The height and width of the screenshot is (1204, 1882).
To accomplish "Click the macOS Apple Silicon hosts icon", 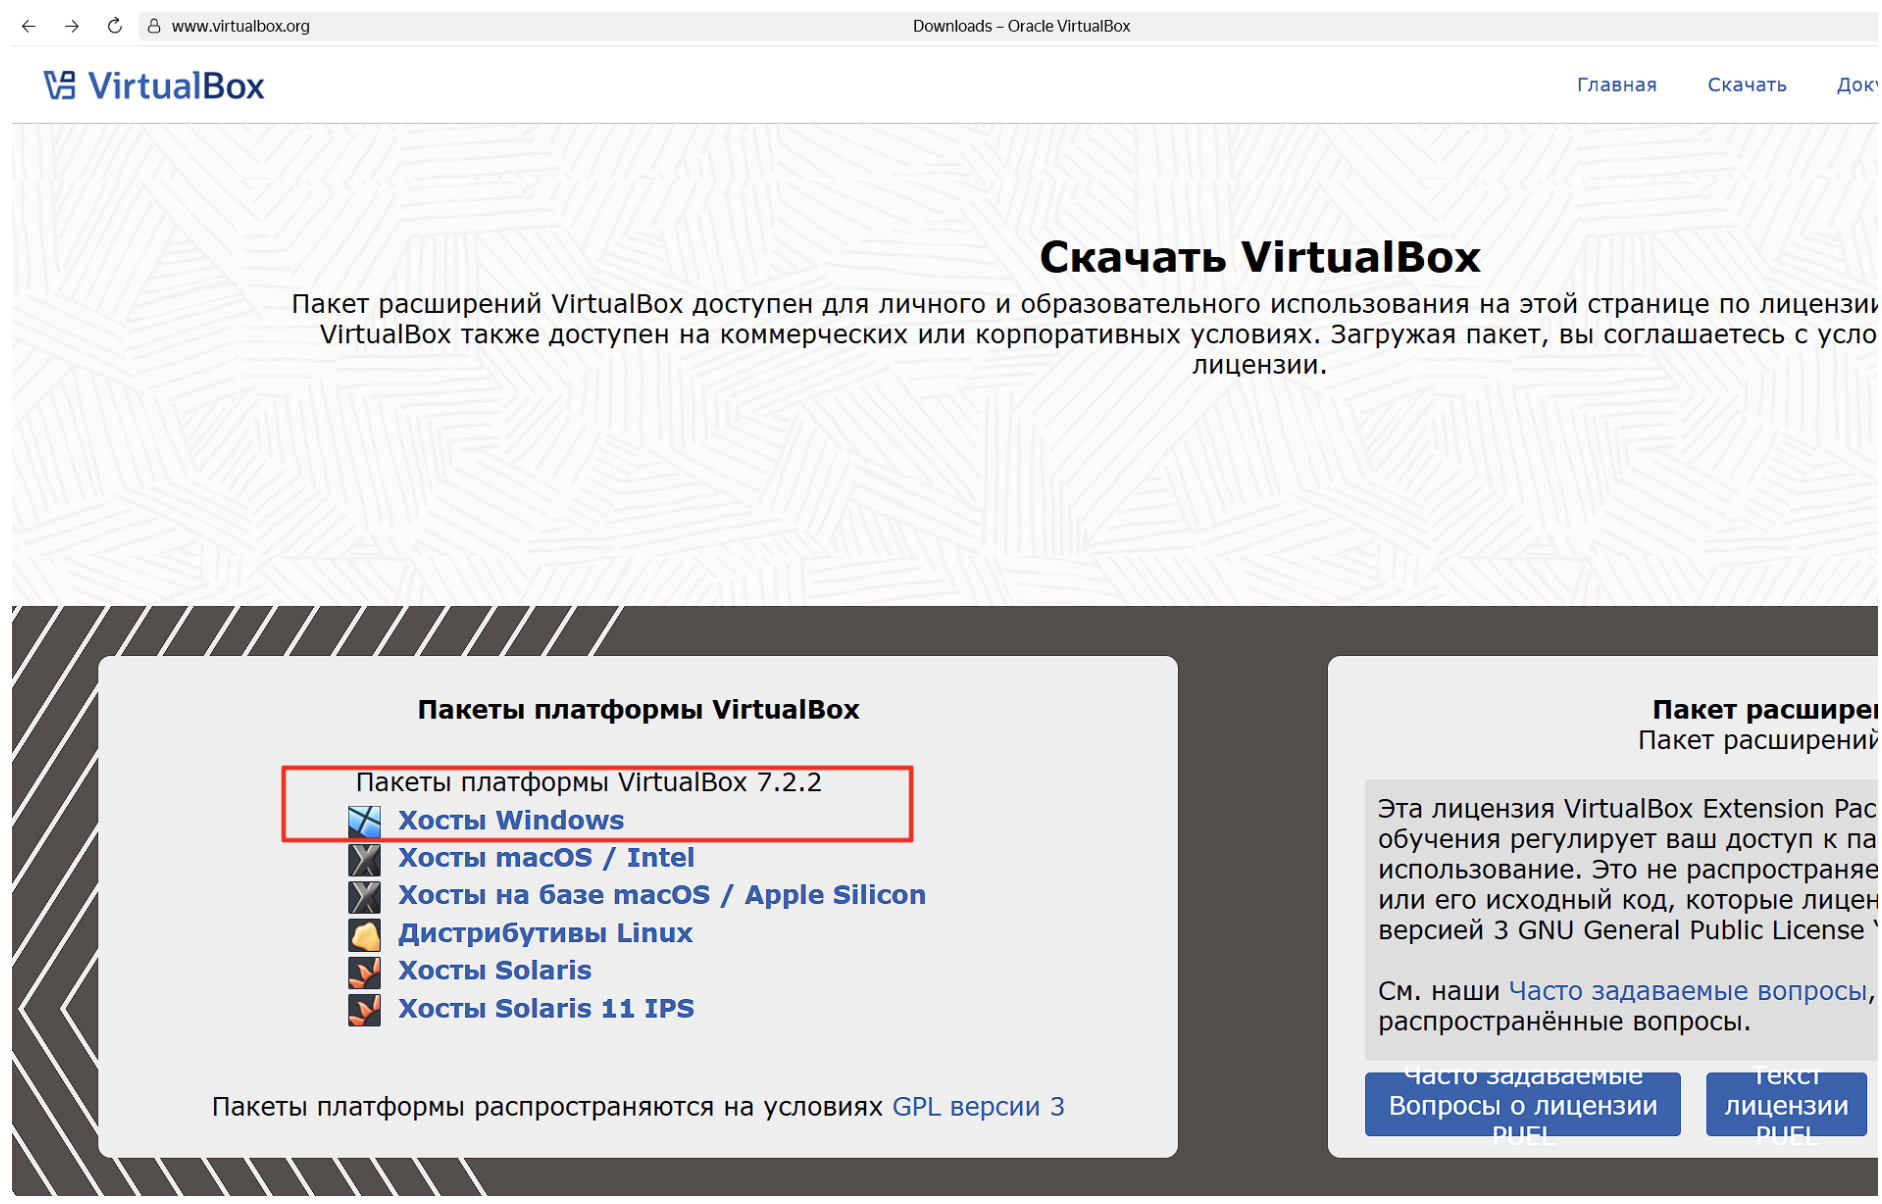I will click(364, 897).
